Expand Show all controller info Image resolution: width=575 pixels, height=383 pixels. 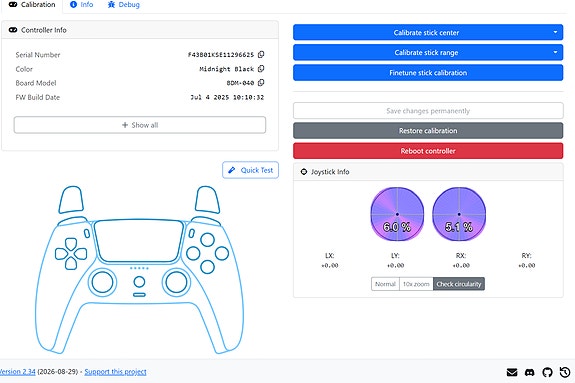click(x=140, y=125)
